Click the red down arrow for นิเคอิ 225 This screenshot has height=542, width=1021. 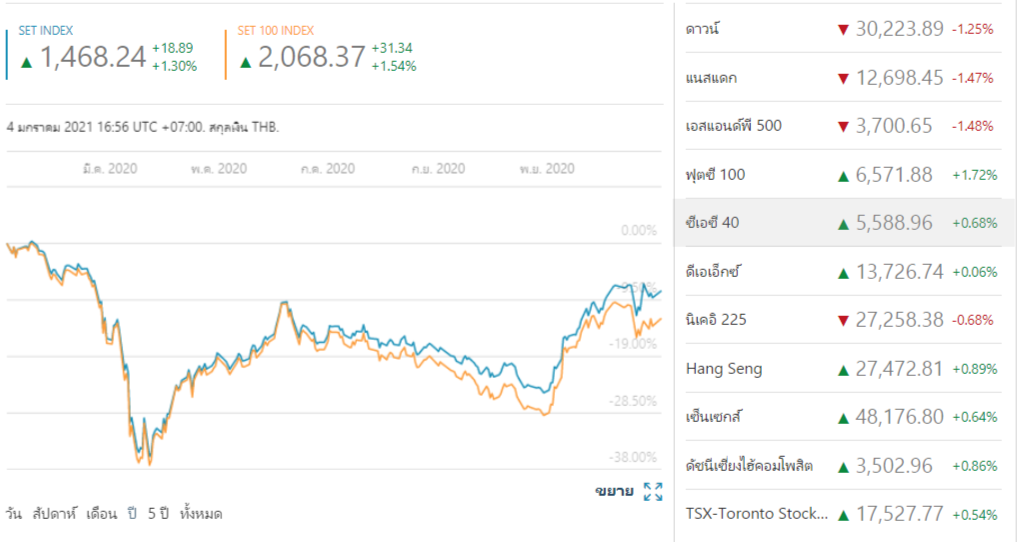click(843, 320)
